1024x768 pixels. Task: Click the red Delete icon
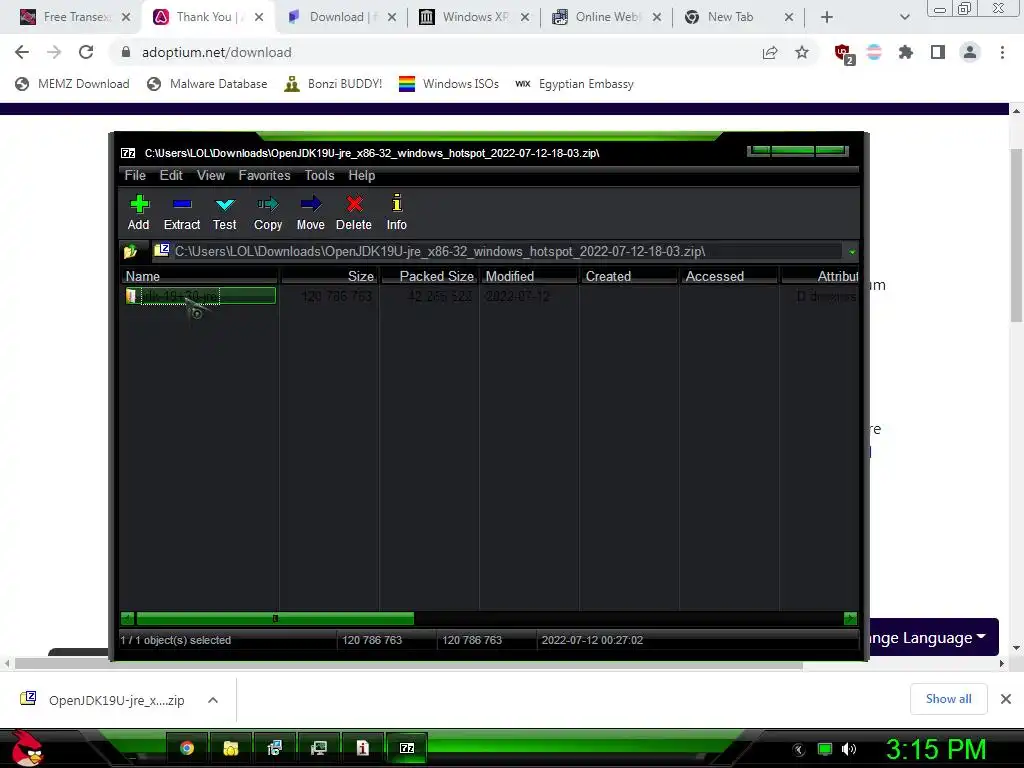point(354,212)
